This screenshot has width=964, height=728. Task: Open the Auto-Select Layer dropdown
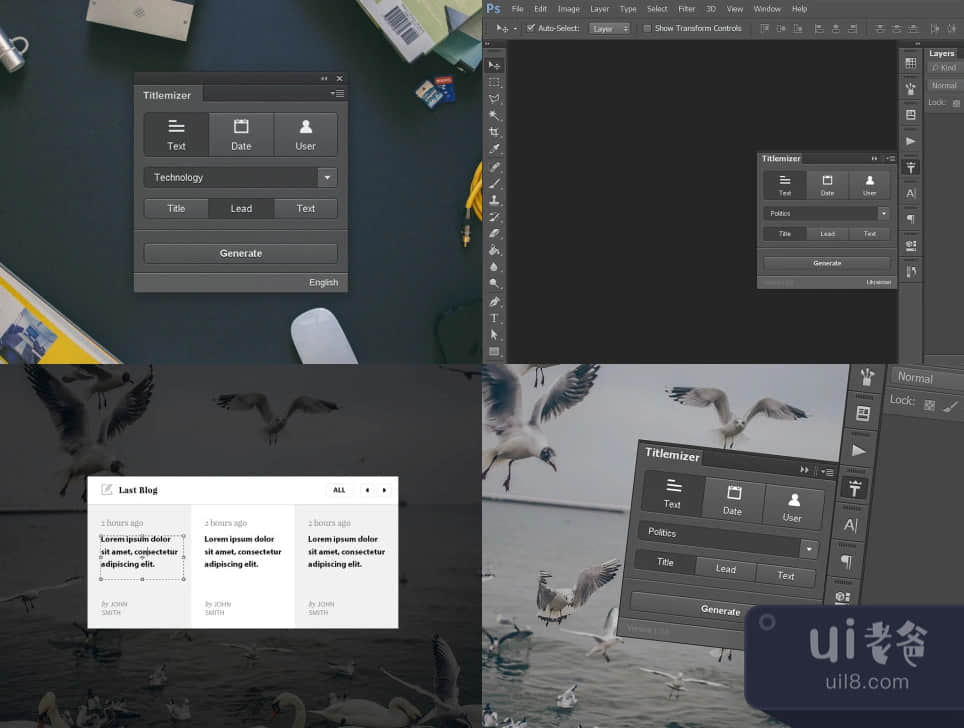point(609,28)
